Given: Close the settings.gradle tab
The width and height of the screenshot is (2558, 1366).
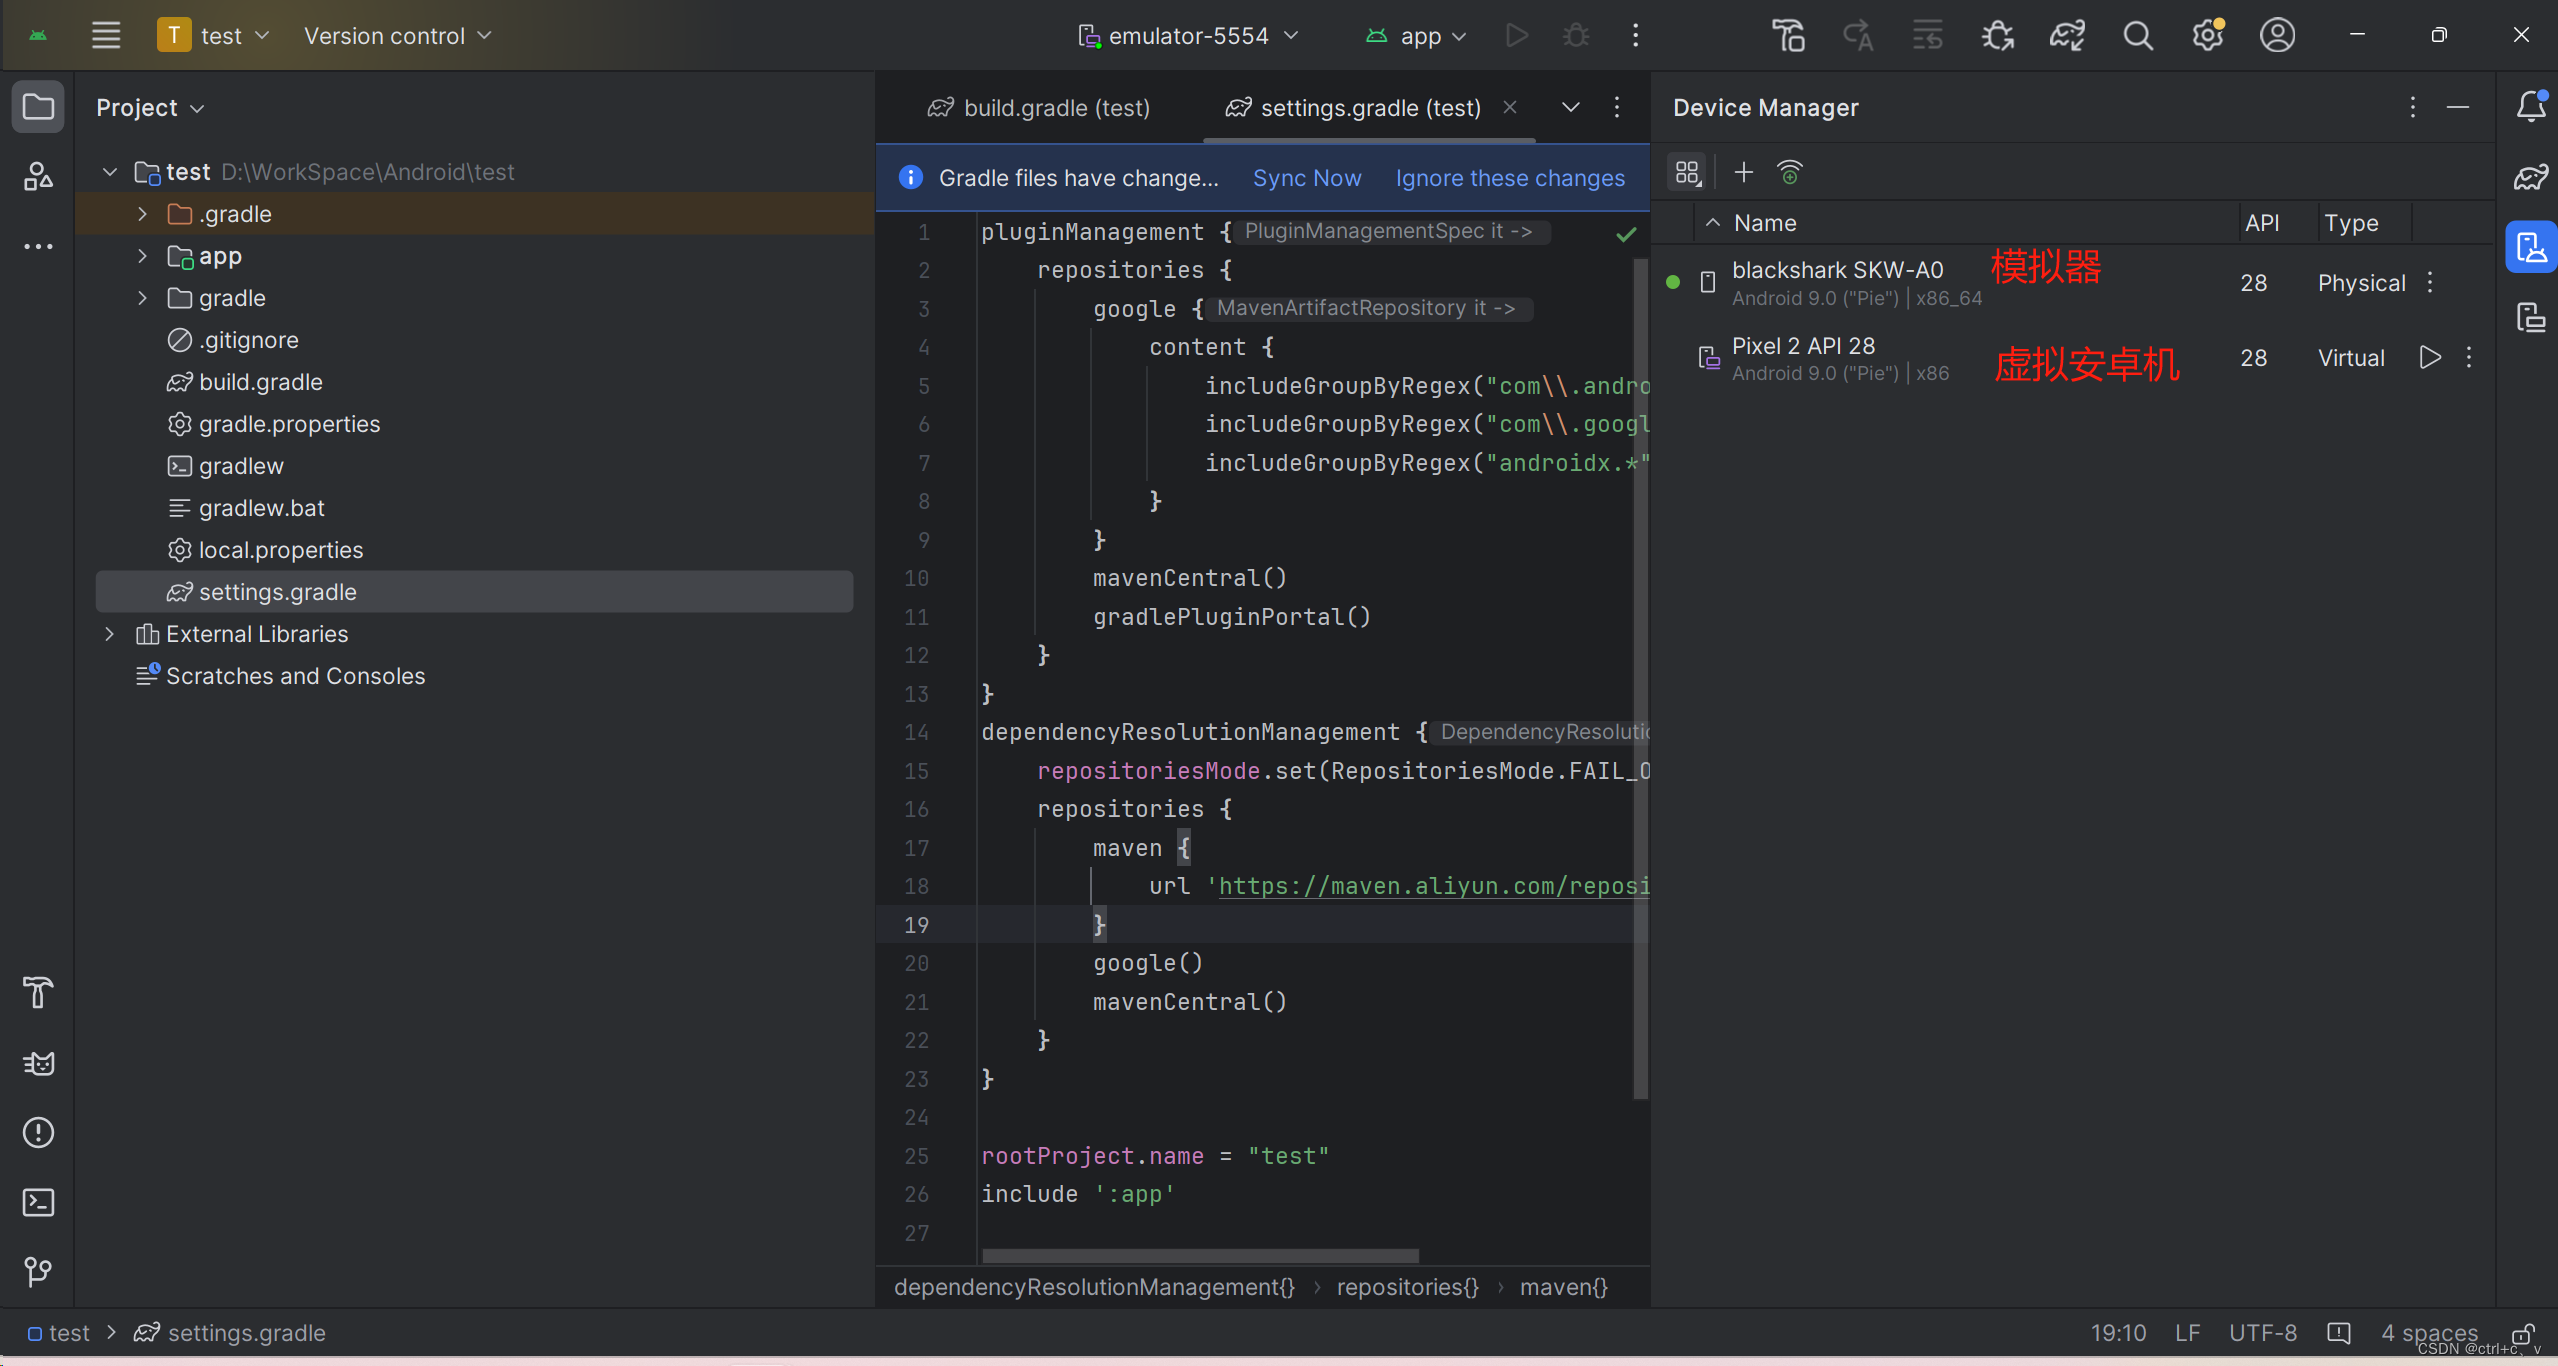Looking at the screenshot, I should click(x=1510, y=107).
